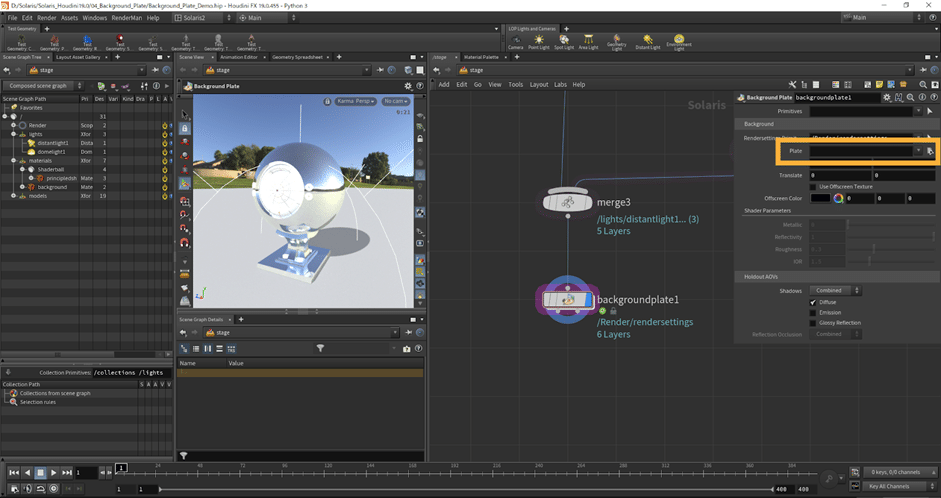The width and height of the screenshot is (941, 498).
Task: Open the Plate file chooser icon
Action: click(x=929, y=150)
